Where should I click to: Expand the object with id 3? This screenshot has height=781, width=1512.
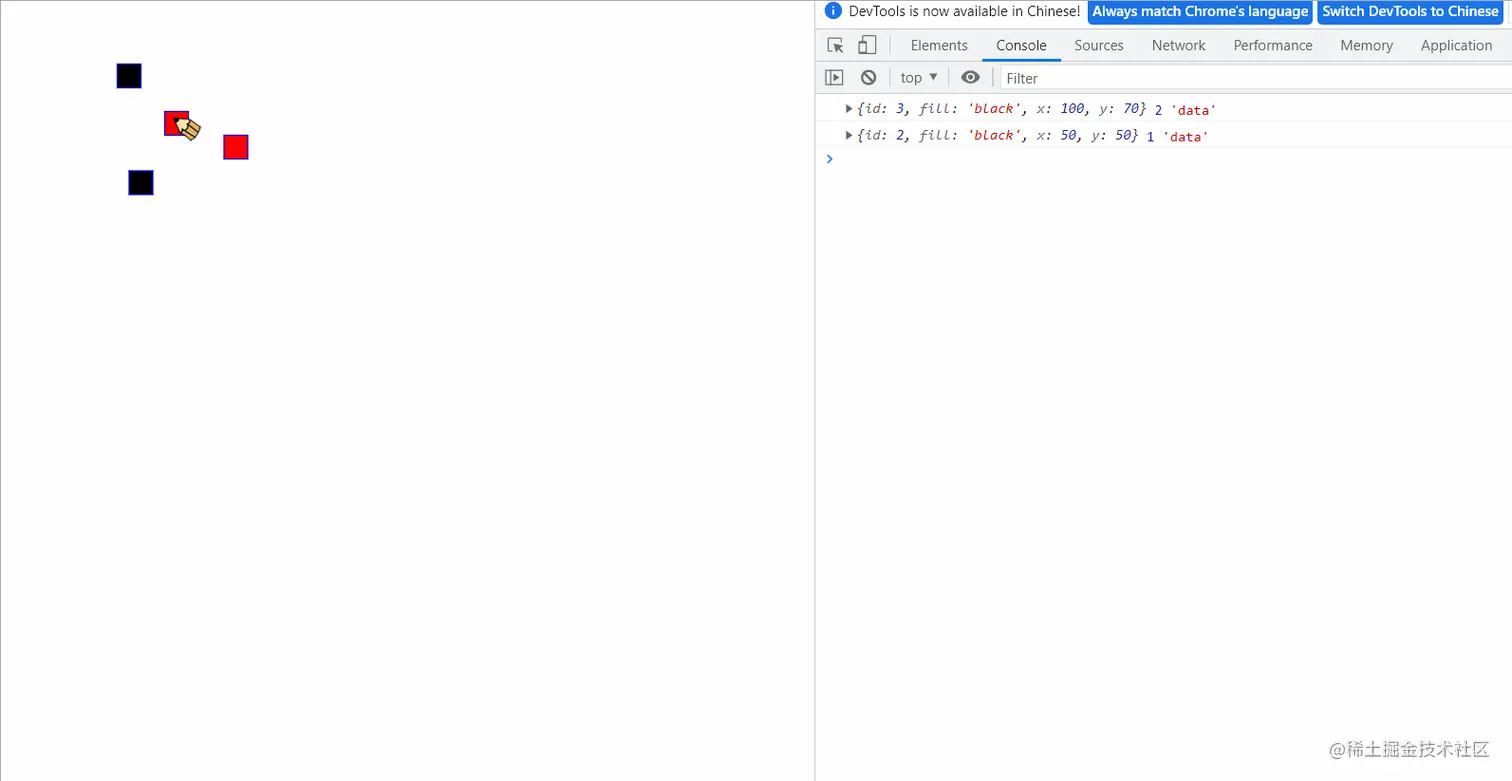coord(848,108)
